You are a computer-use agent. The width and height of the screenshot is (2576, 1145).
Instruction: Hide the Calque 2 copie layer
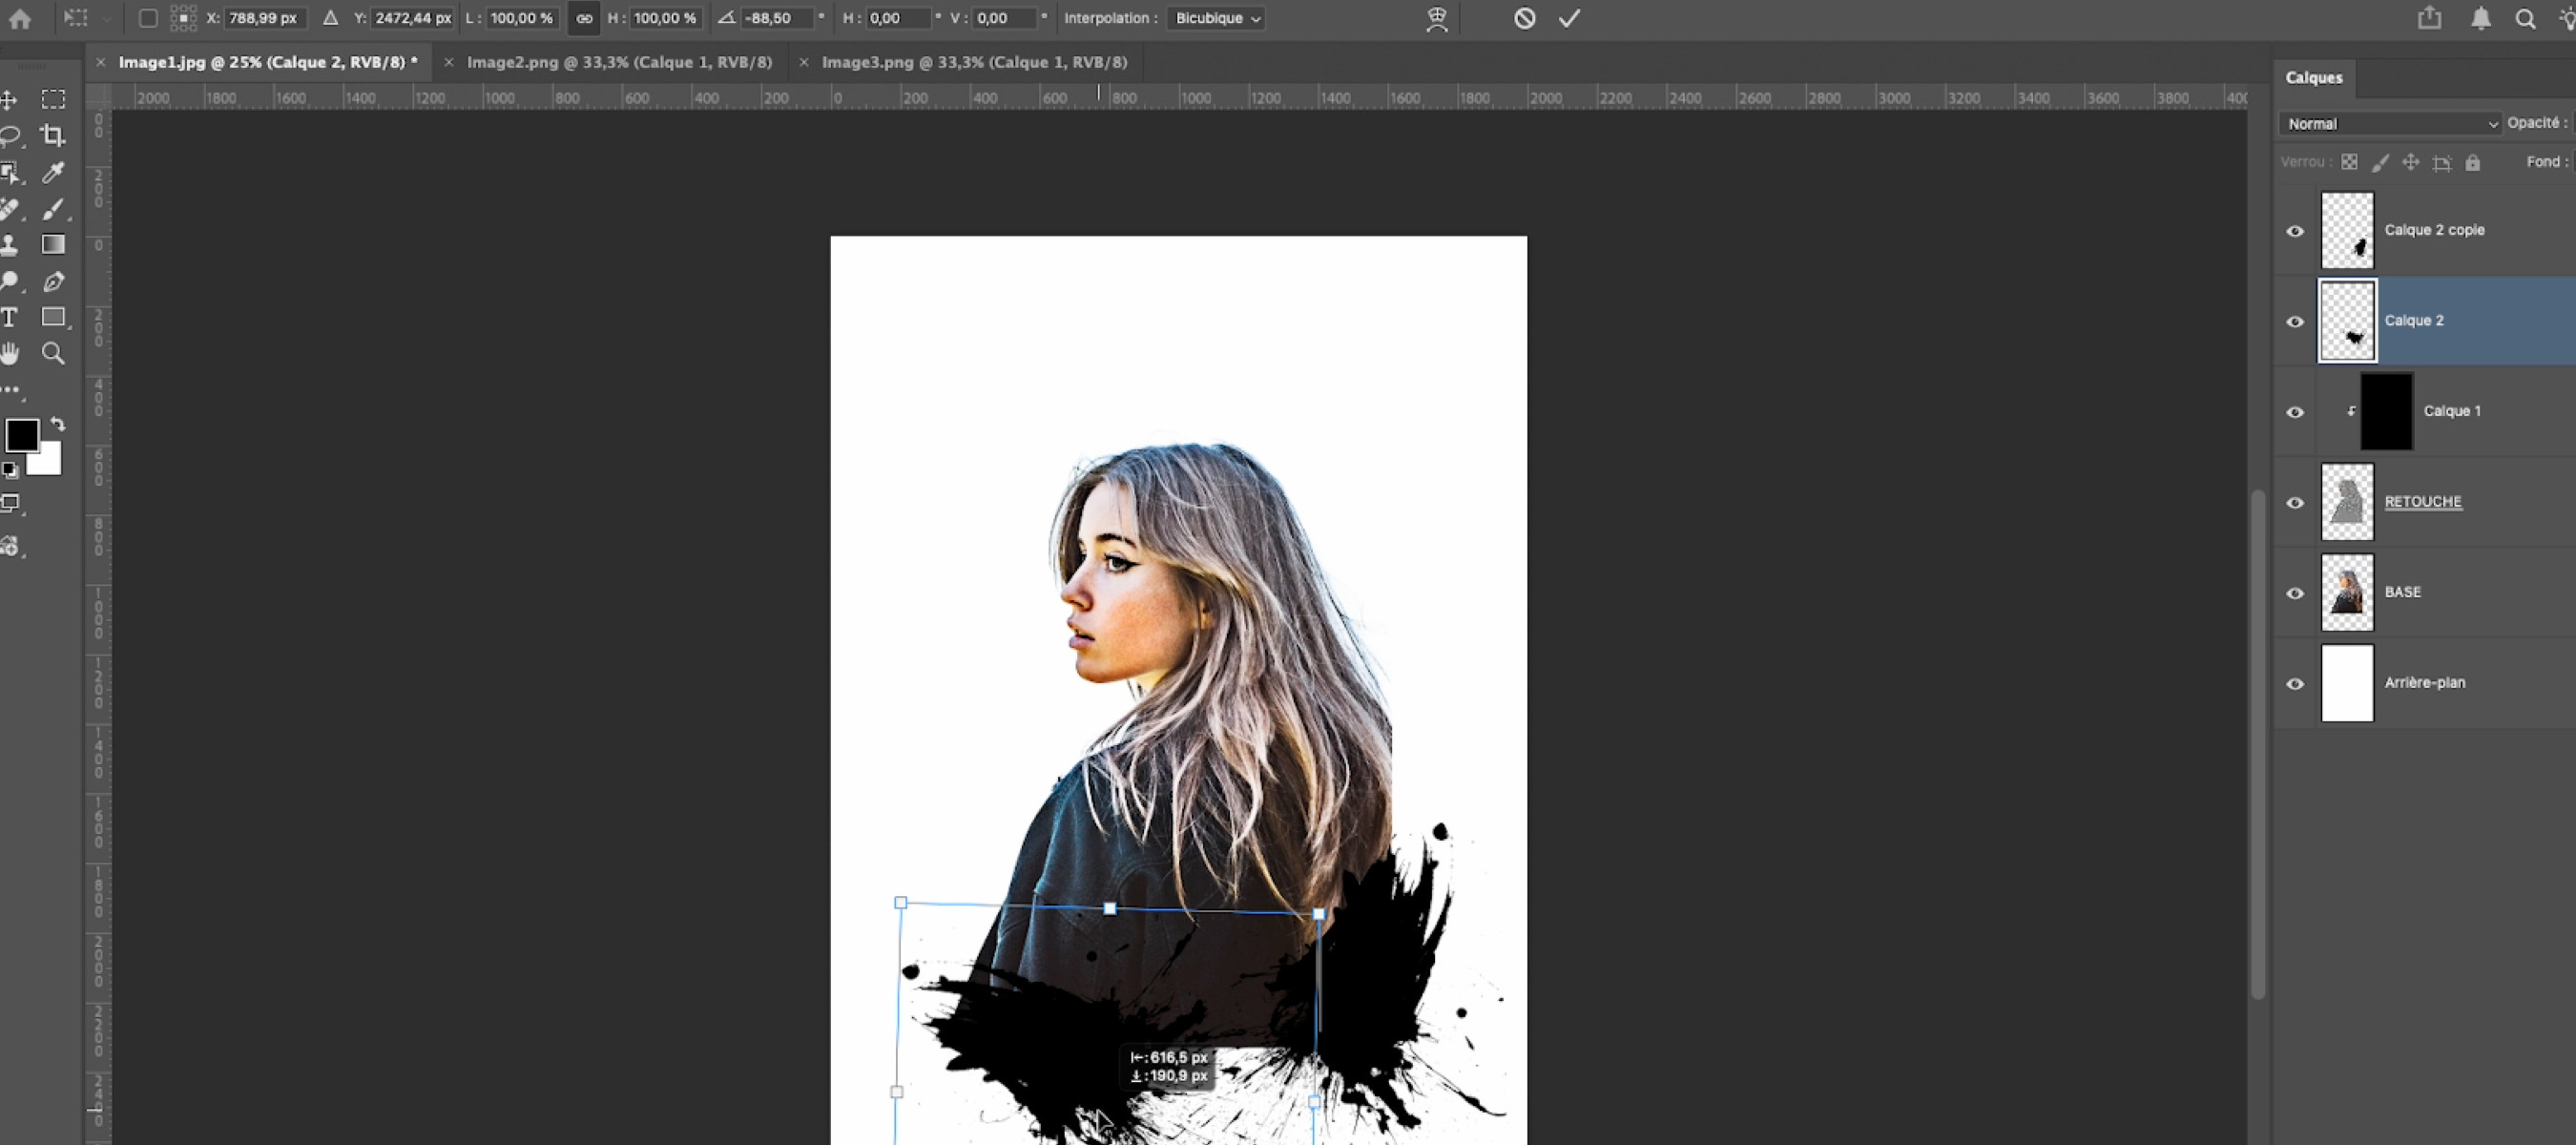click(x=2295, y=231)
